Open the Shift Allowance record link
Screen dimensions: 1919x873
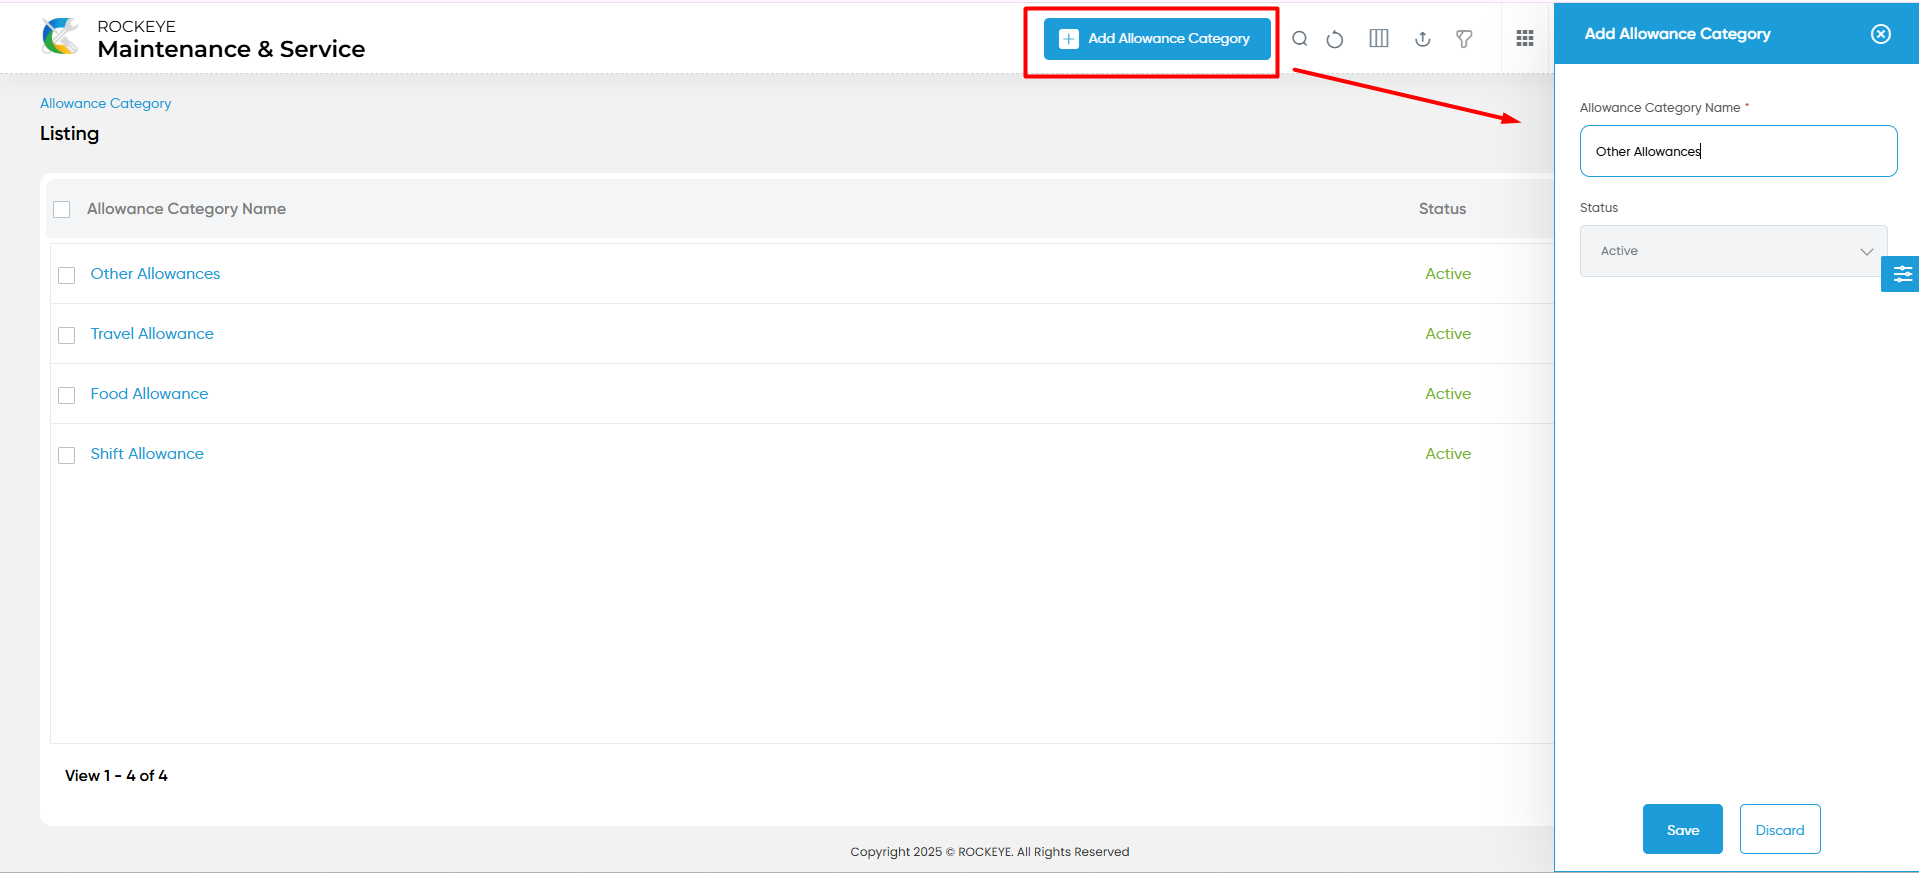(147, 454)
